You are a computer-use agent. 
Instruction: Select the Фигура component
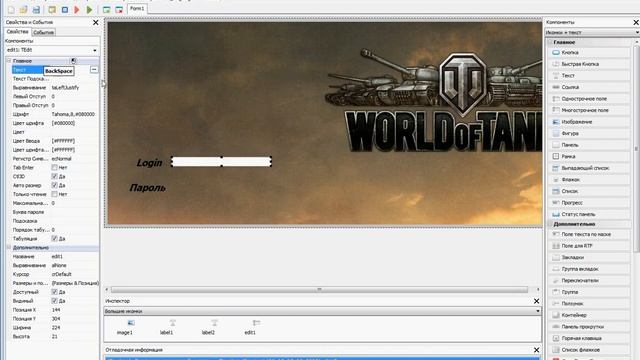589,133
